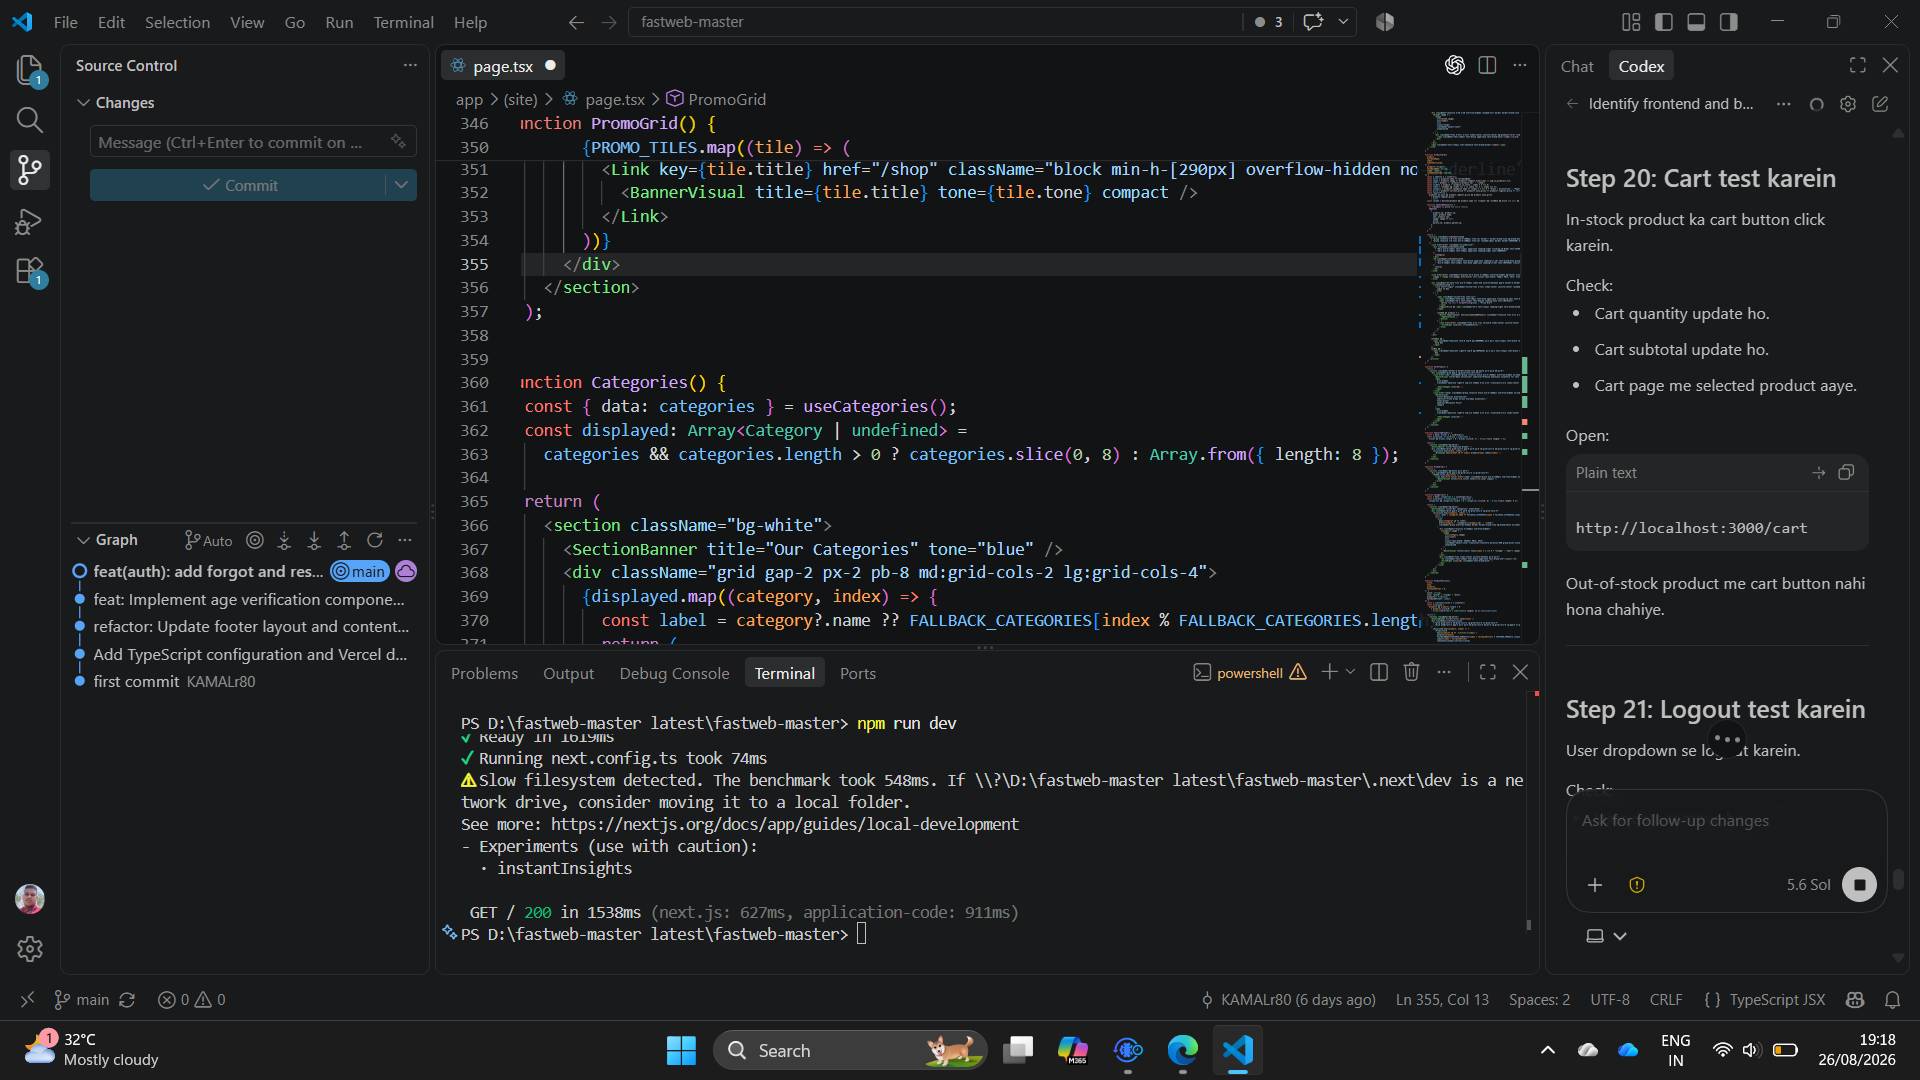This screenshot has height=1080, width=1920.
Task: Kill the terminal with trash icon
Action: 1411,672
